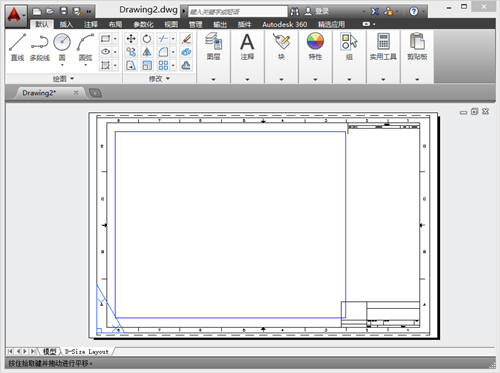Select the Hatch draw tool

(105, 65)
